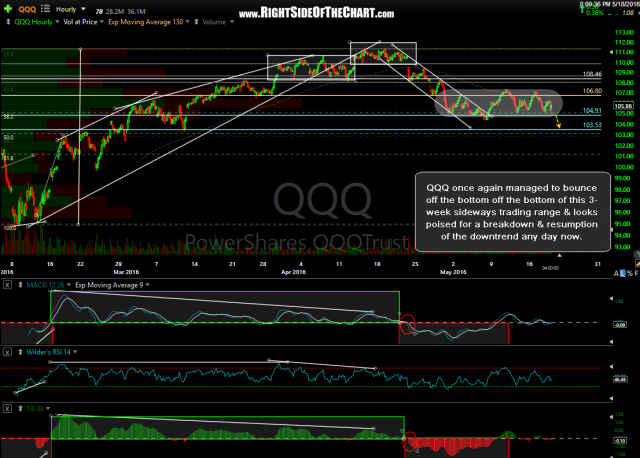This screenshot has height=458, width=640.
Task: Select the QQQ annotation text note
Action: click(x=511, y=212)
